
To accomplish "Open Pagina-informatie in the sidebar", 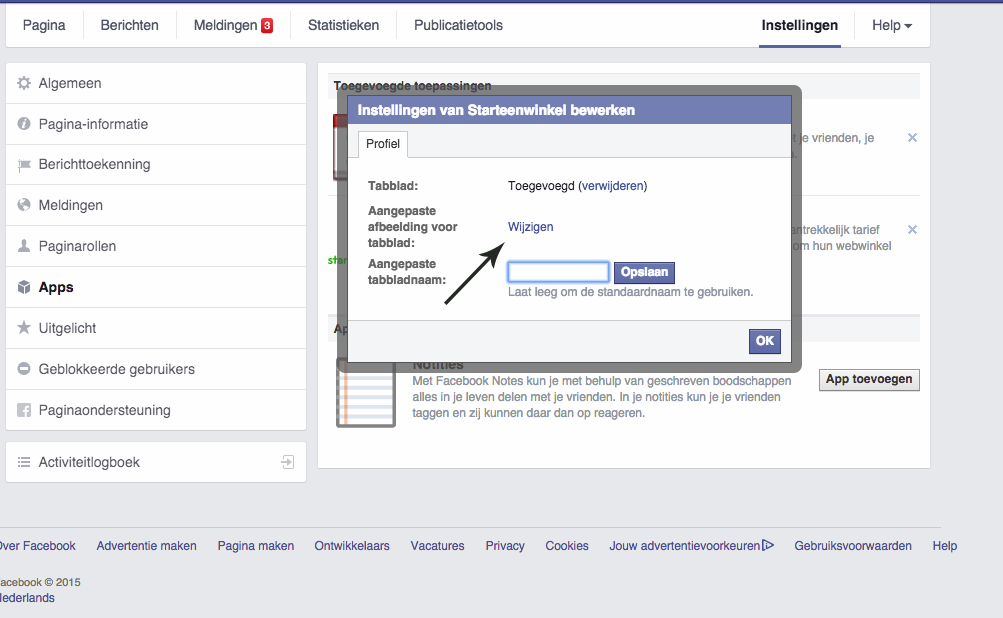I will tap(156, 124).
